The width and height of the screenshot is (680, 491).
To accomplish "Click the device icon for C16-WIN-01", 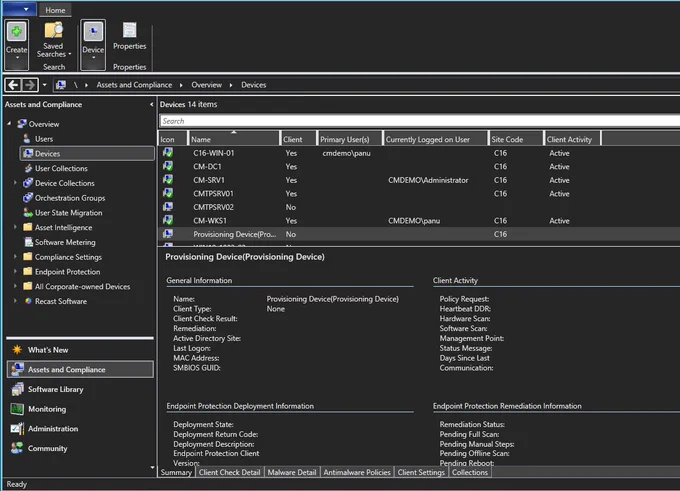I will 168,153.
